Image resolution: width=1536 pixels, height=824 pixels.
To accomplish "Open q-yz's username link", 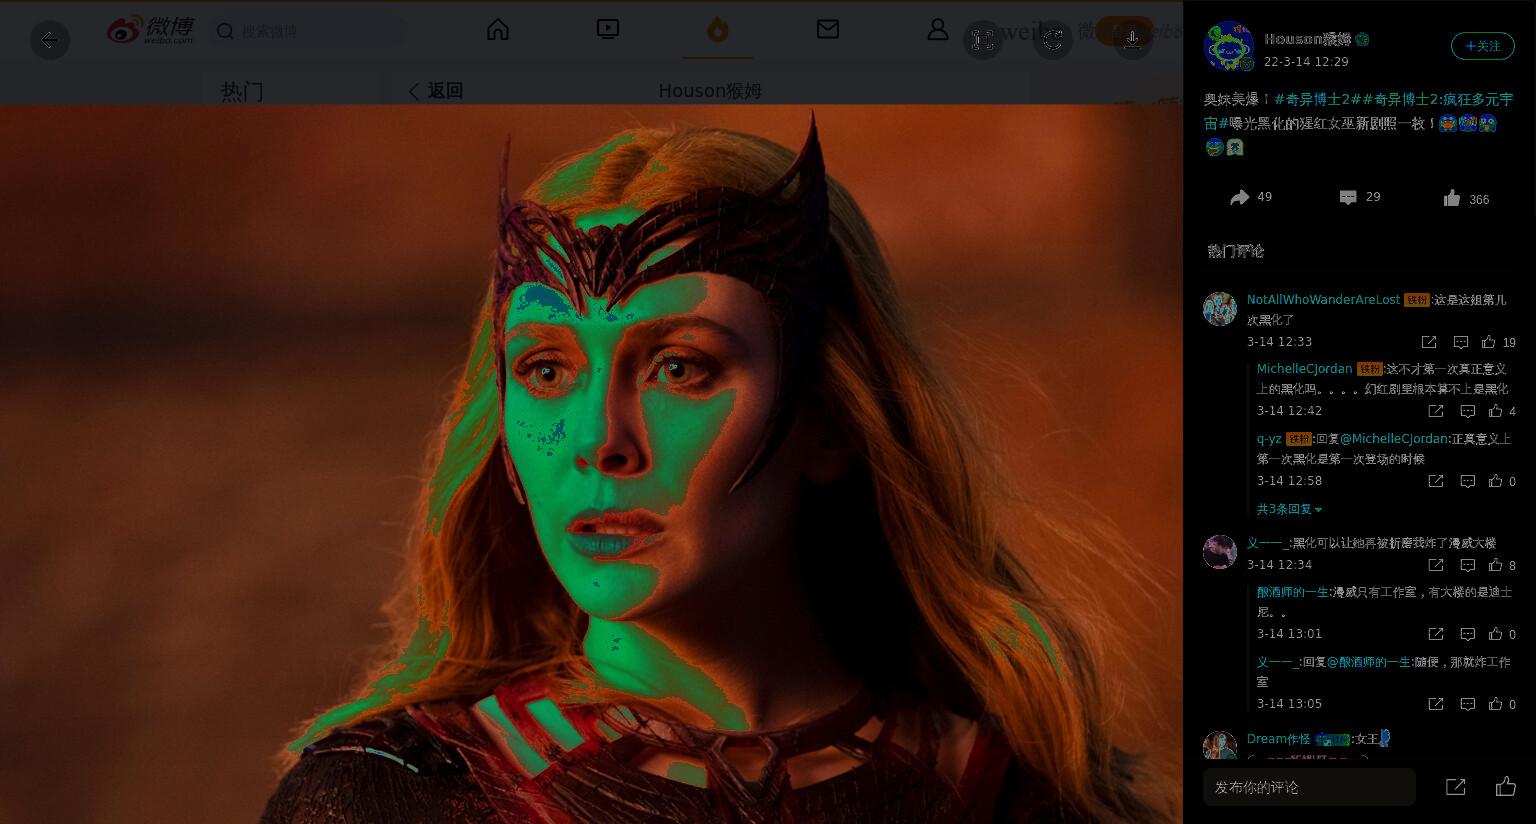I will pyautogui.click(x=1269, y=439).
